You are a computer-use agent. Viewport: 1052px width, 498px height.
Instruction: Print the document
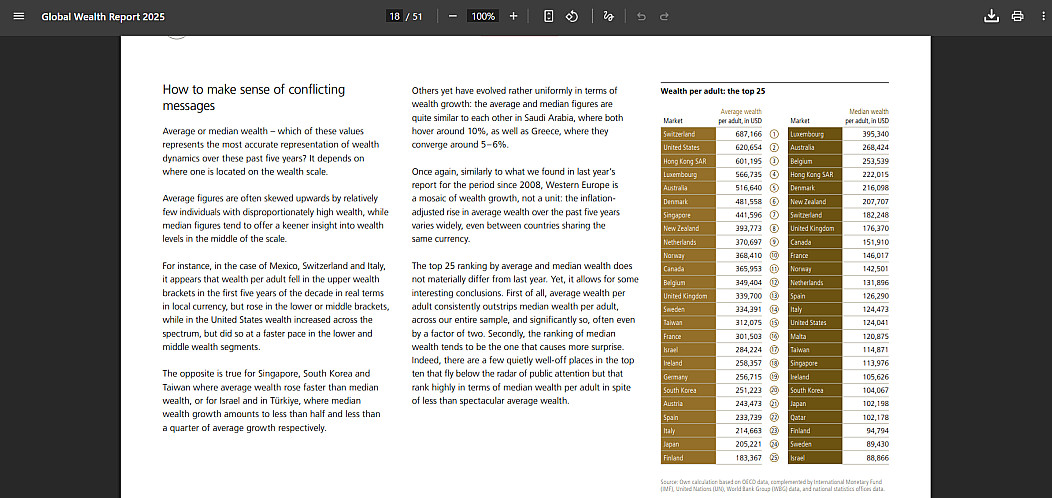click(x=1017, y=16)
